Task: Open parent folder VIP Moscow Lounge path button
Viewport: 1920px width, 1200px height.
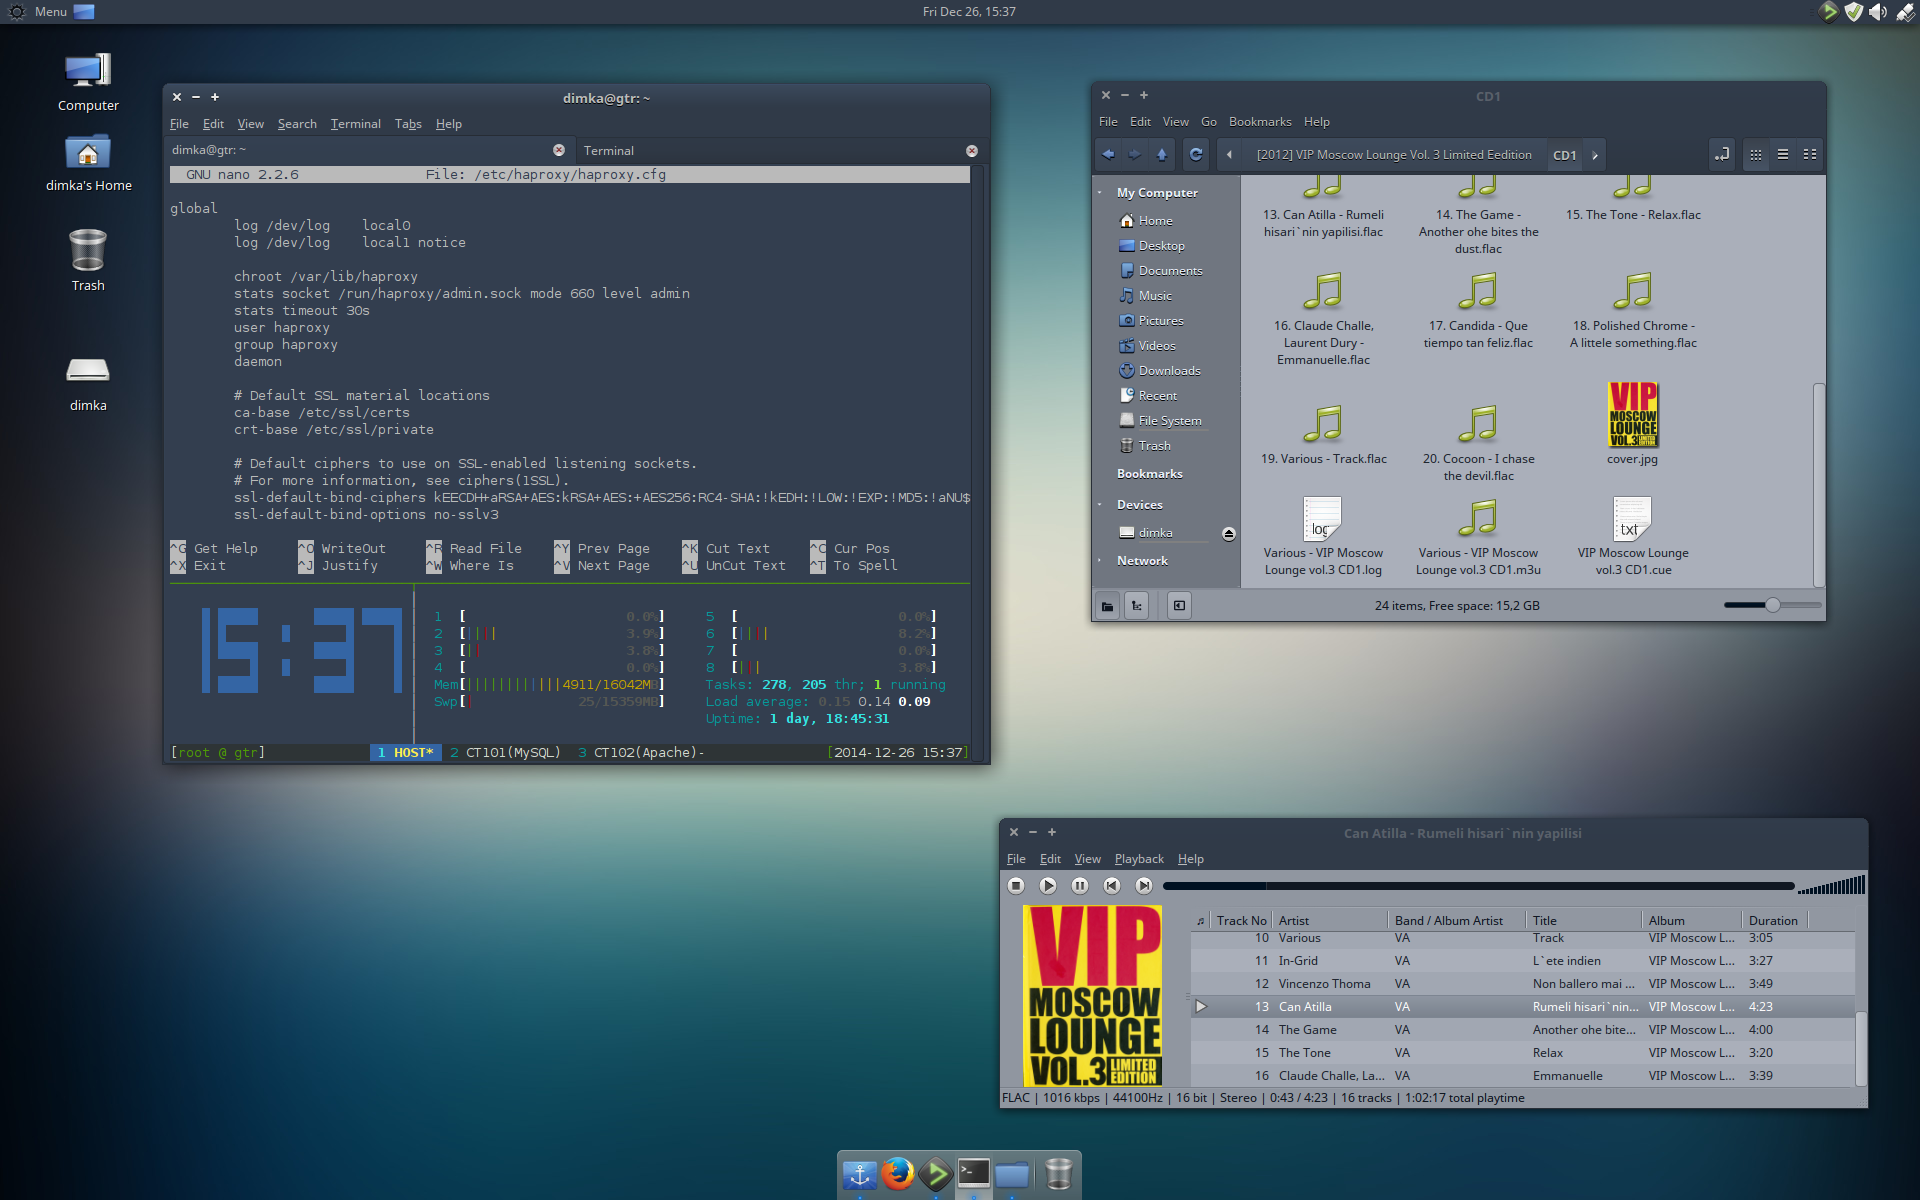Action: click(x=1394, y=155)
